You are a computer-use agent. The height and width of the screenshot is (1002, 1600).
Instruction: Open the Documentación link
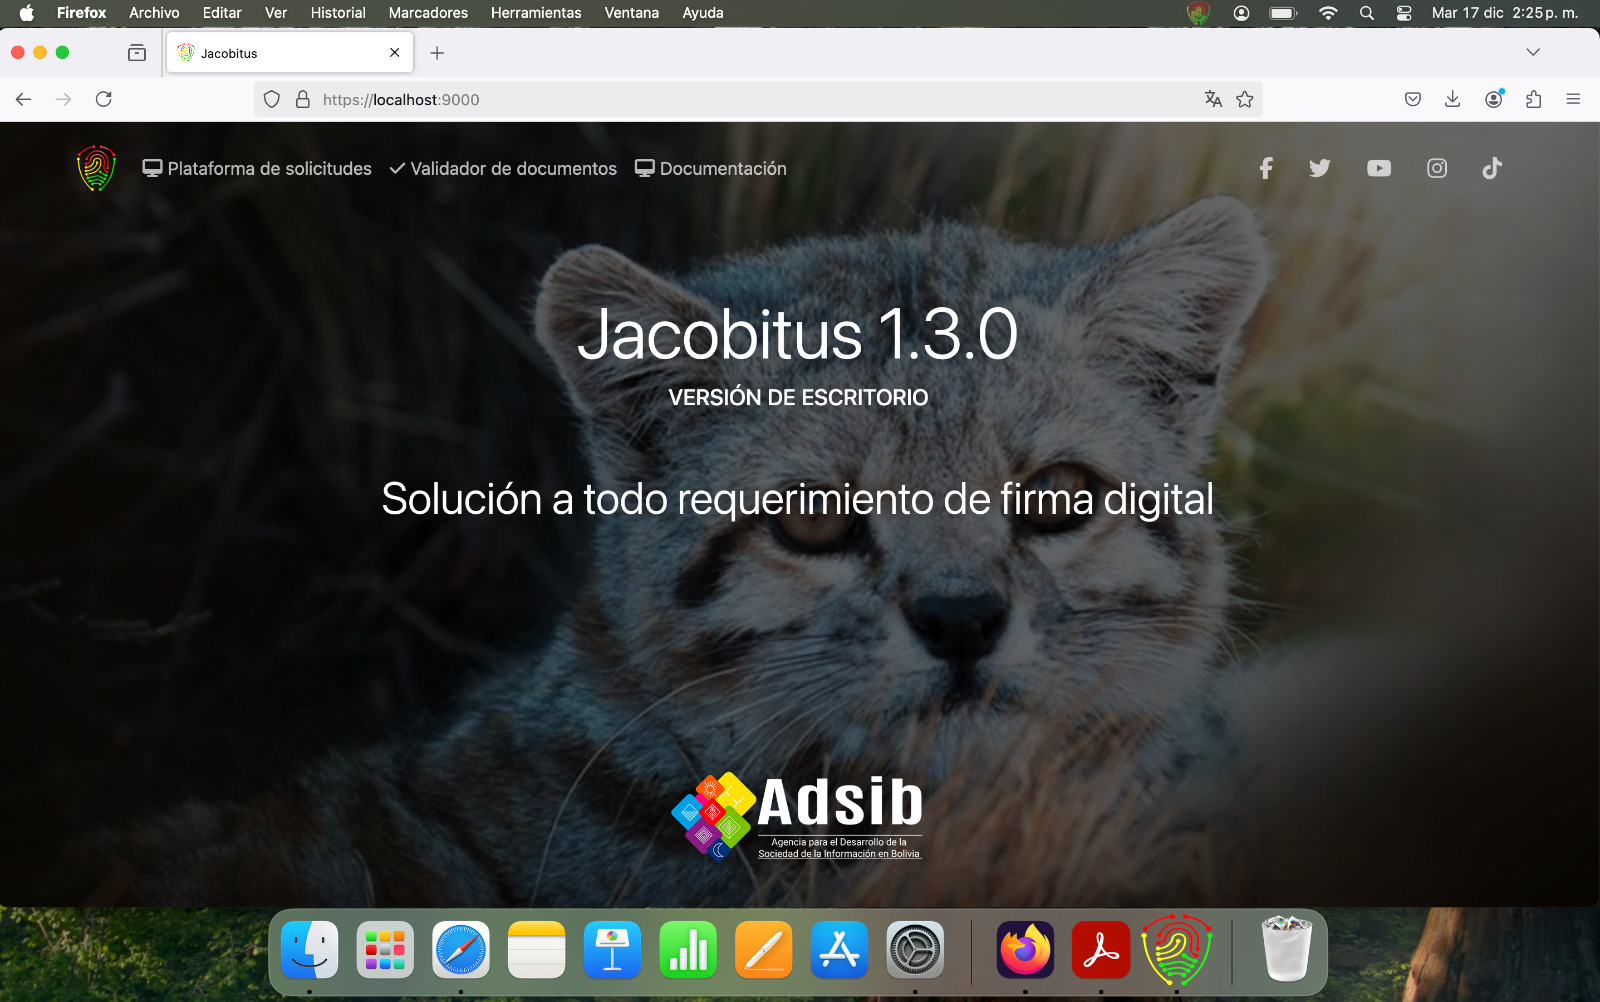point(711,169)
